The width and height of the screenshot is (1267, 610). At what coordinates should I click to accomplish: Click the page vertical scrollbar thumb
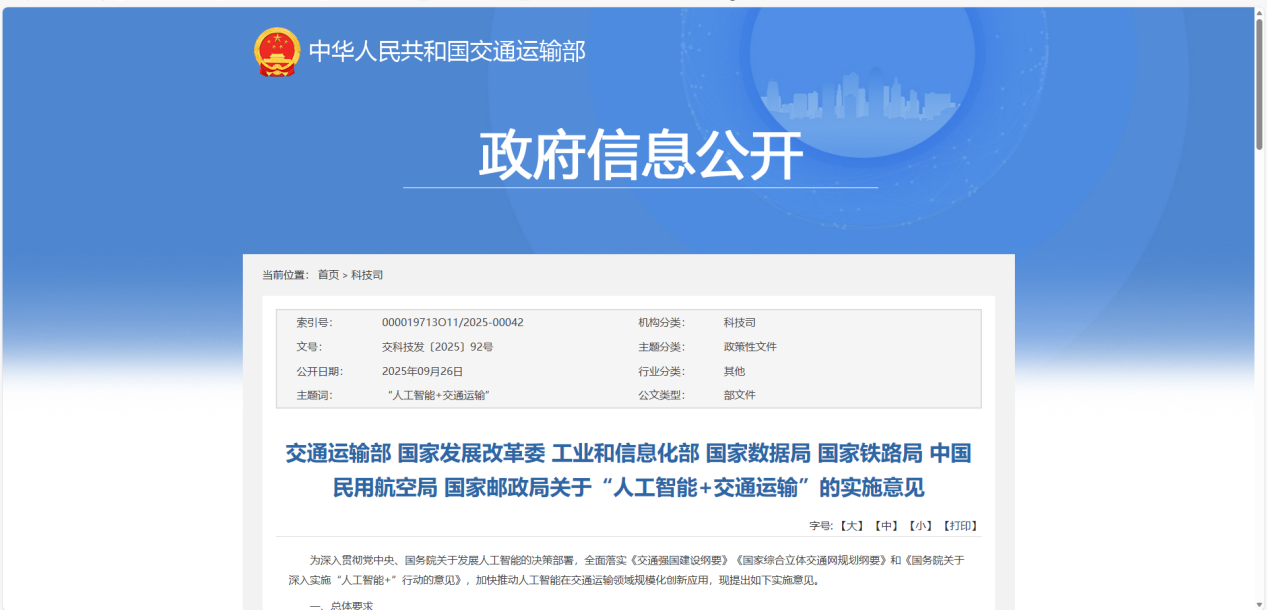coord(1260,85)
